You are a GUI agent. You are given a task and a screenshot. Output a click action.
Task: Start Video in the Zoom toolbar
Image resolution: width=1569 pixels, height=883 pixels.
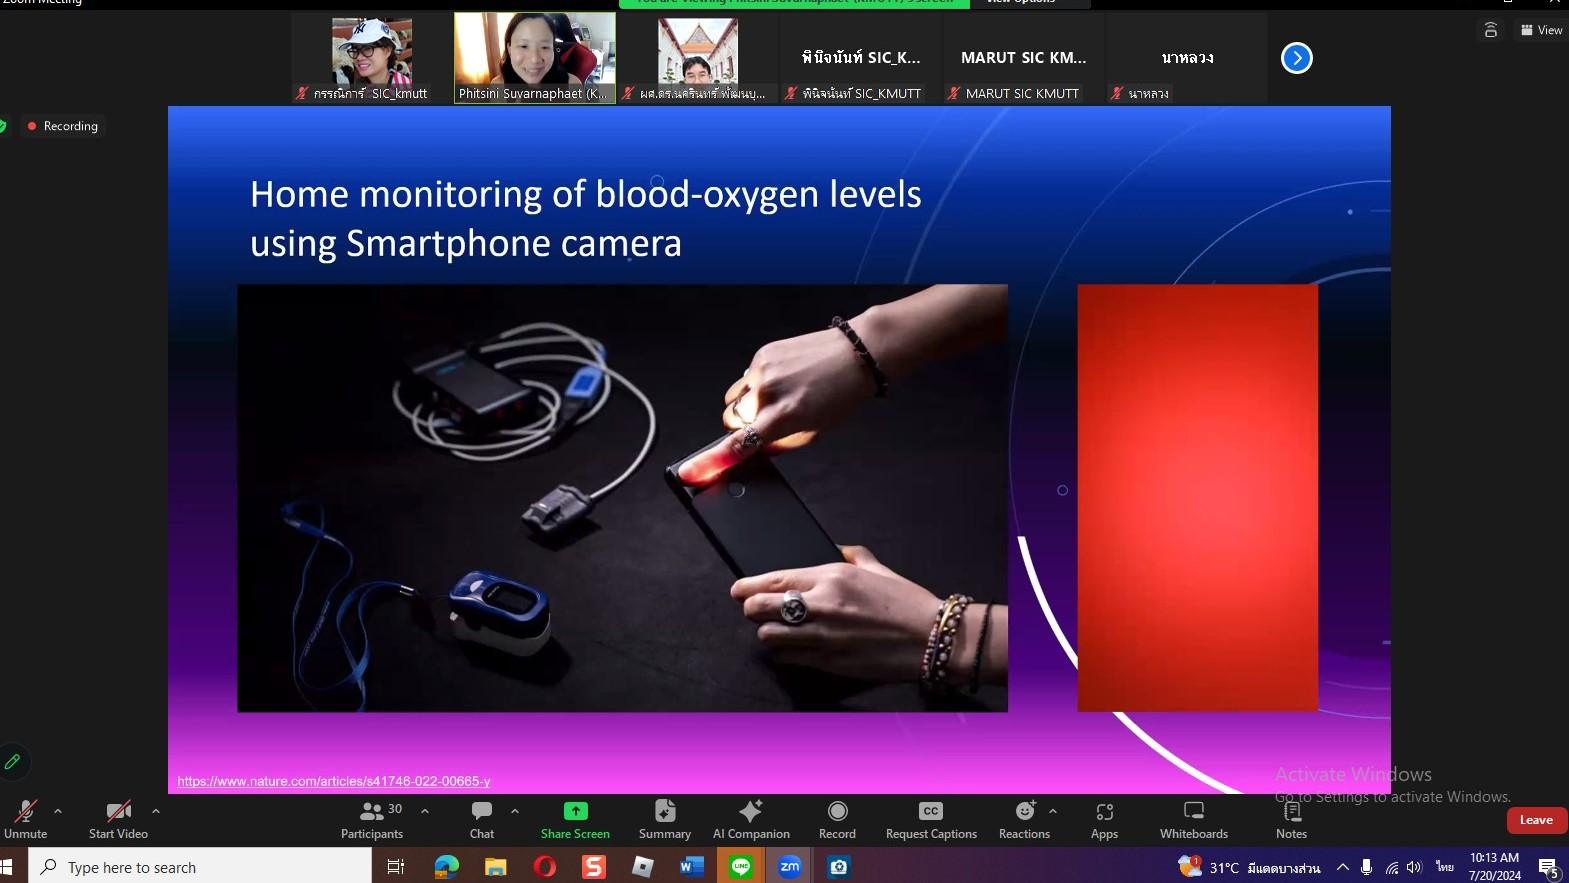118,819
